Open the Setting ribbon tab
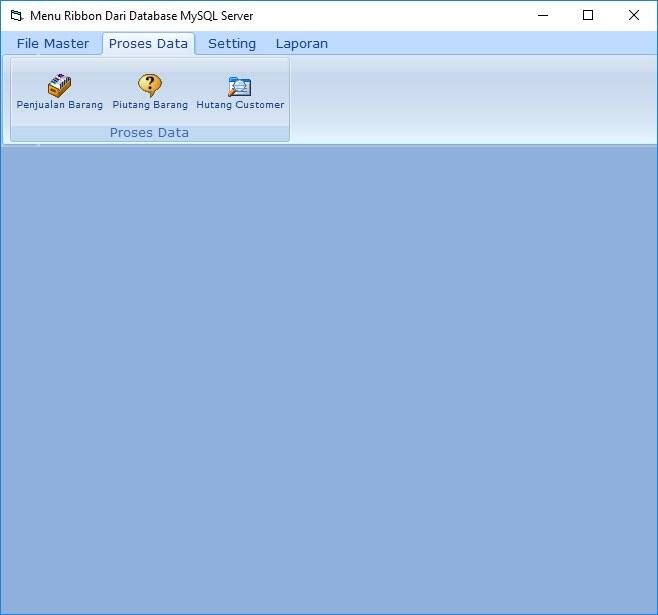658x615 pixels. click(x=232, y=44)
